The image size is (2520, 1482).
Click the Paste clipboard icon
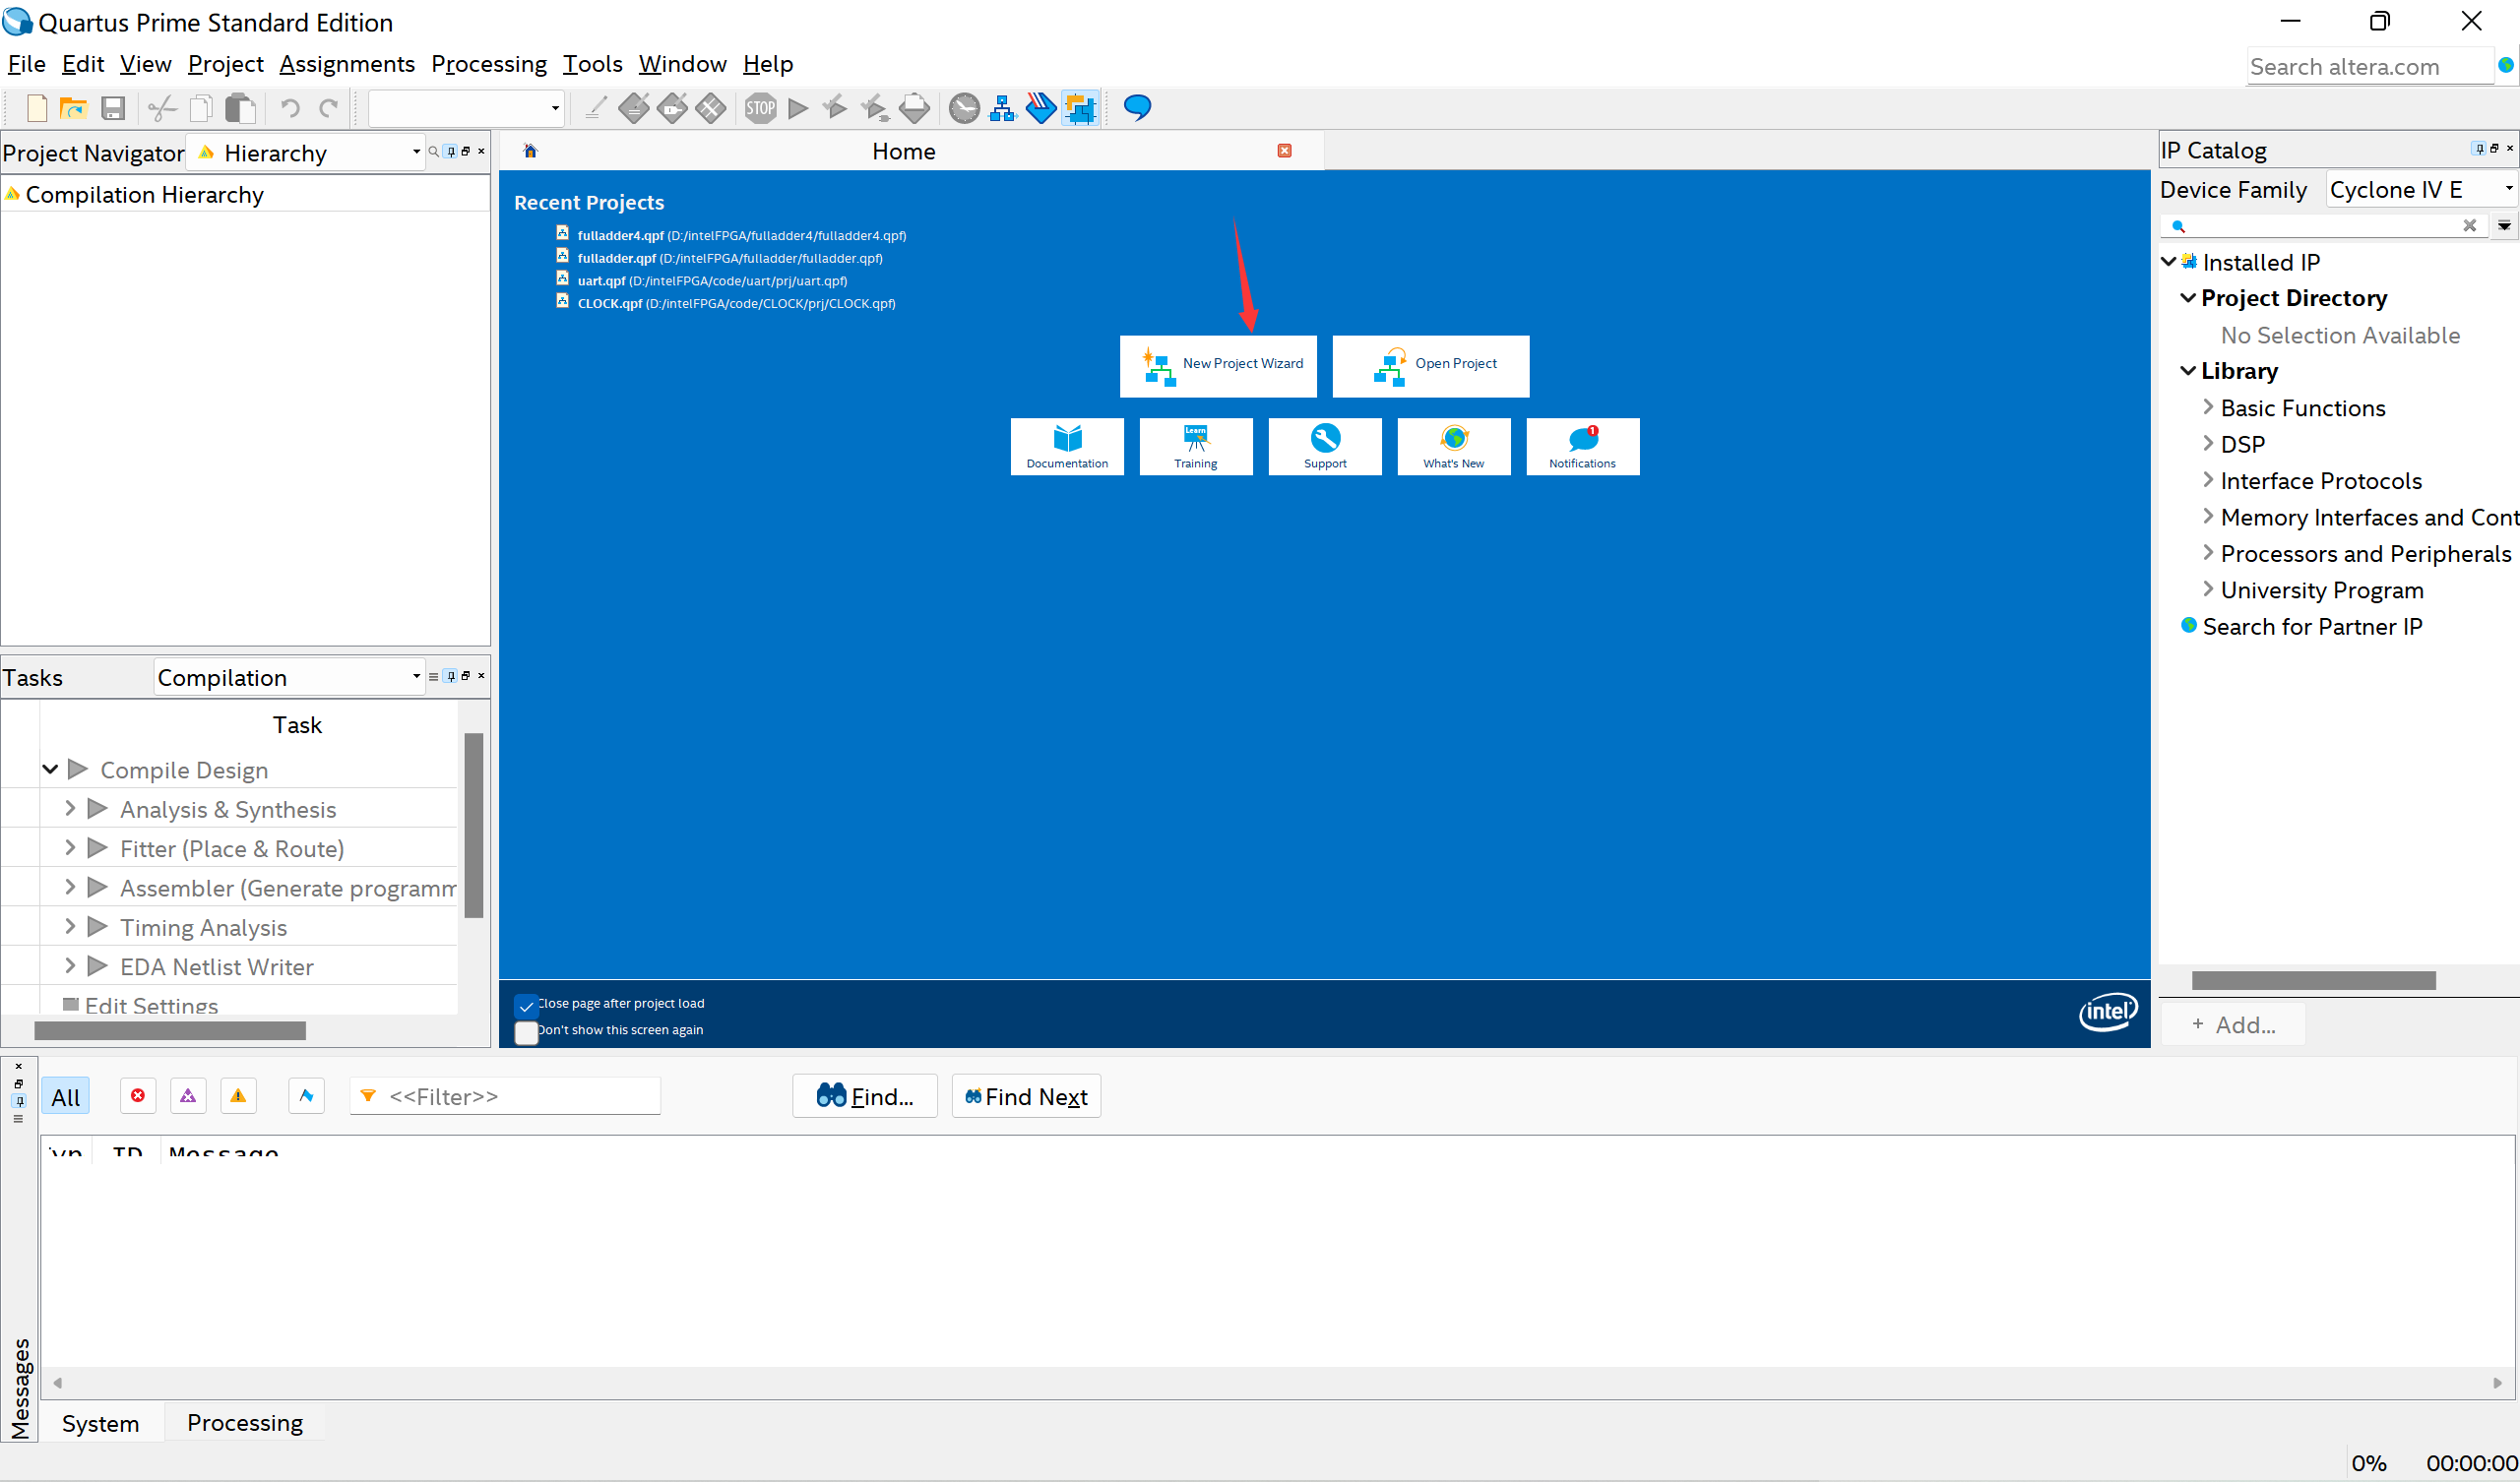click(x=240, y=108)
